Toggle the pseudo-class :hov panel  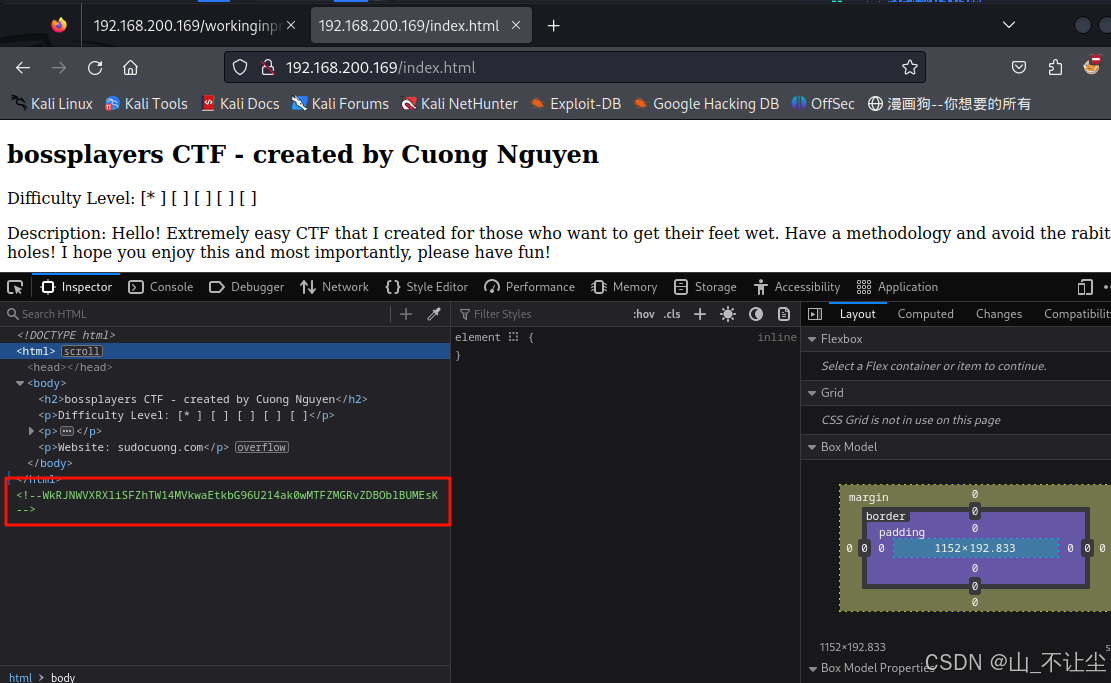643,313
